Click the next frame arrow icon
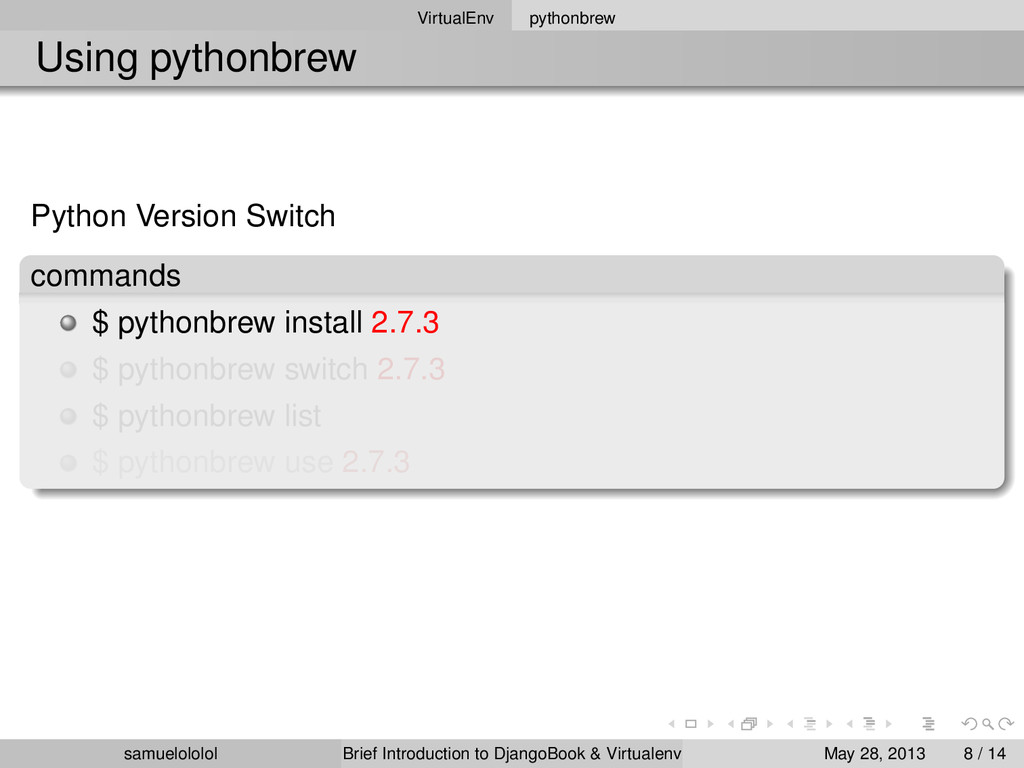This screenshot has height=768, width=1024. tap(770, 724)
